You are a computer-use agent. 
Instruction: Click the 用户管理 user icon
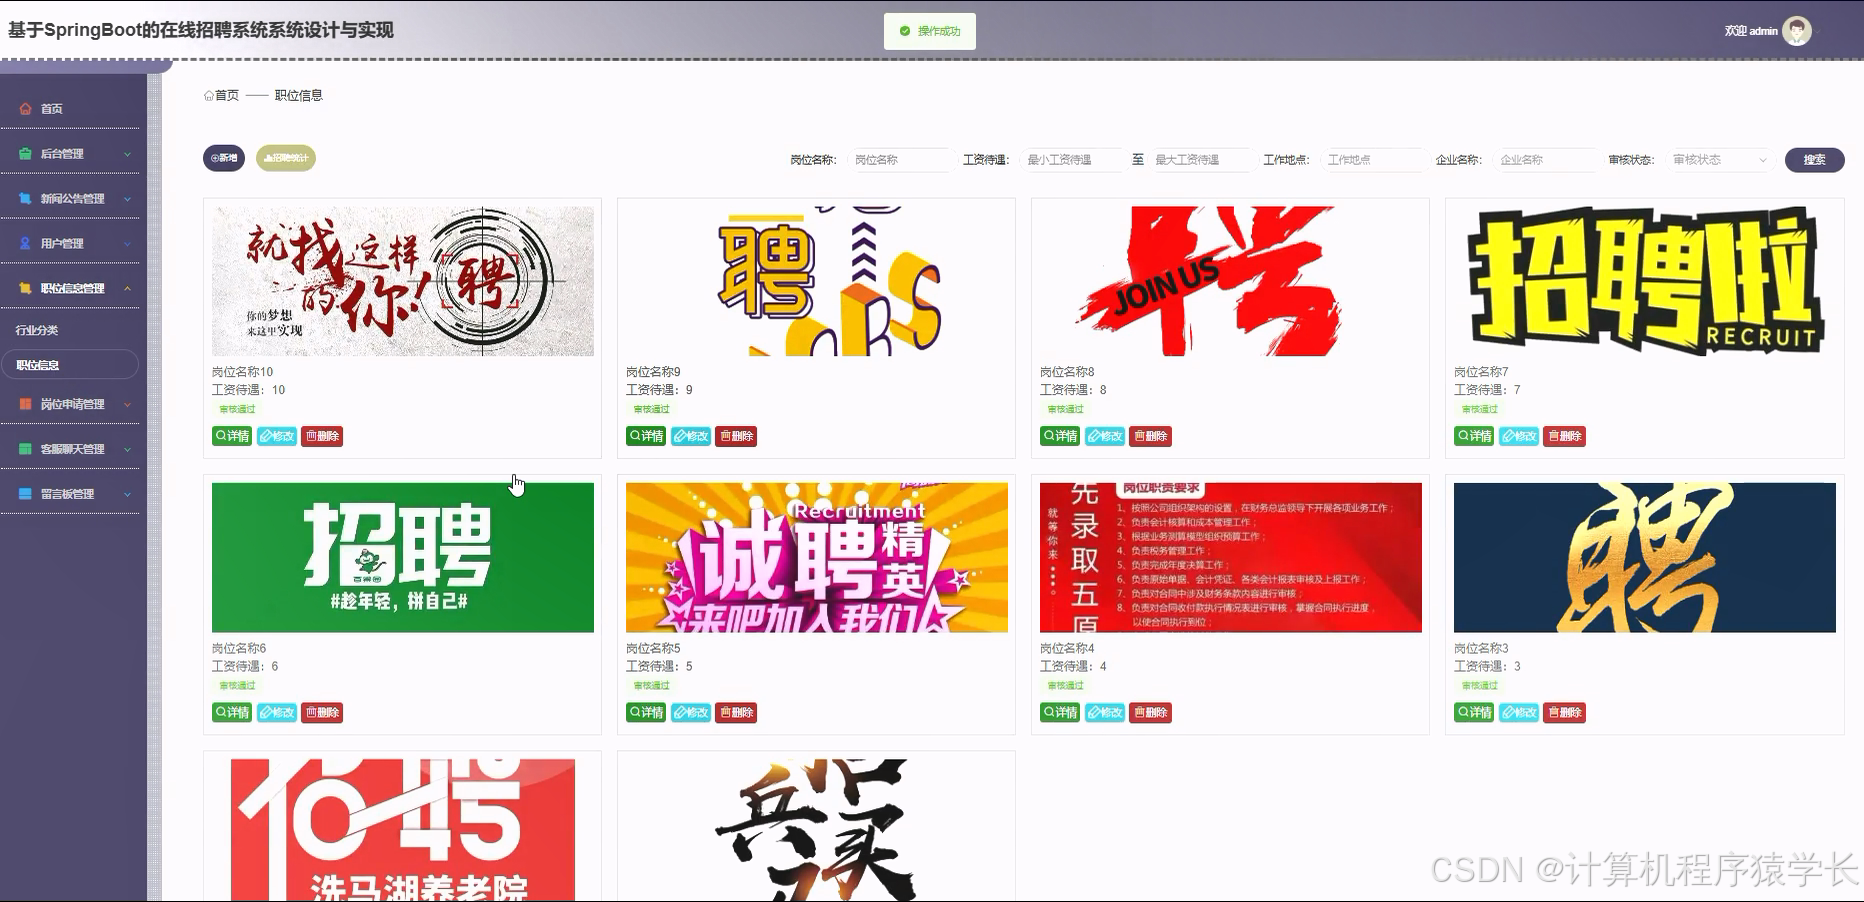click(25, 243)
